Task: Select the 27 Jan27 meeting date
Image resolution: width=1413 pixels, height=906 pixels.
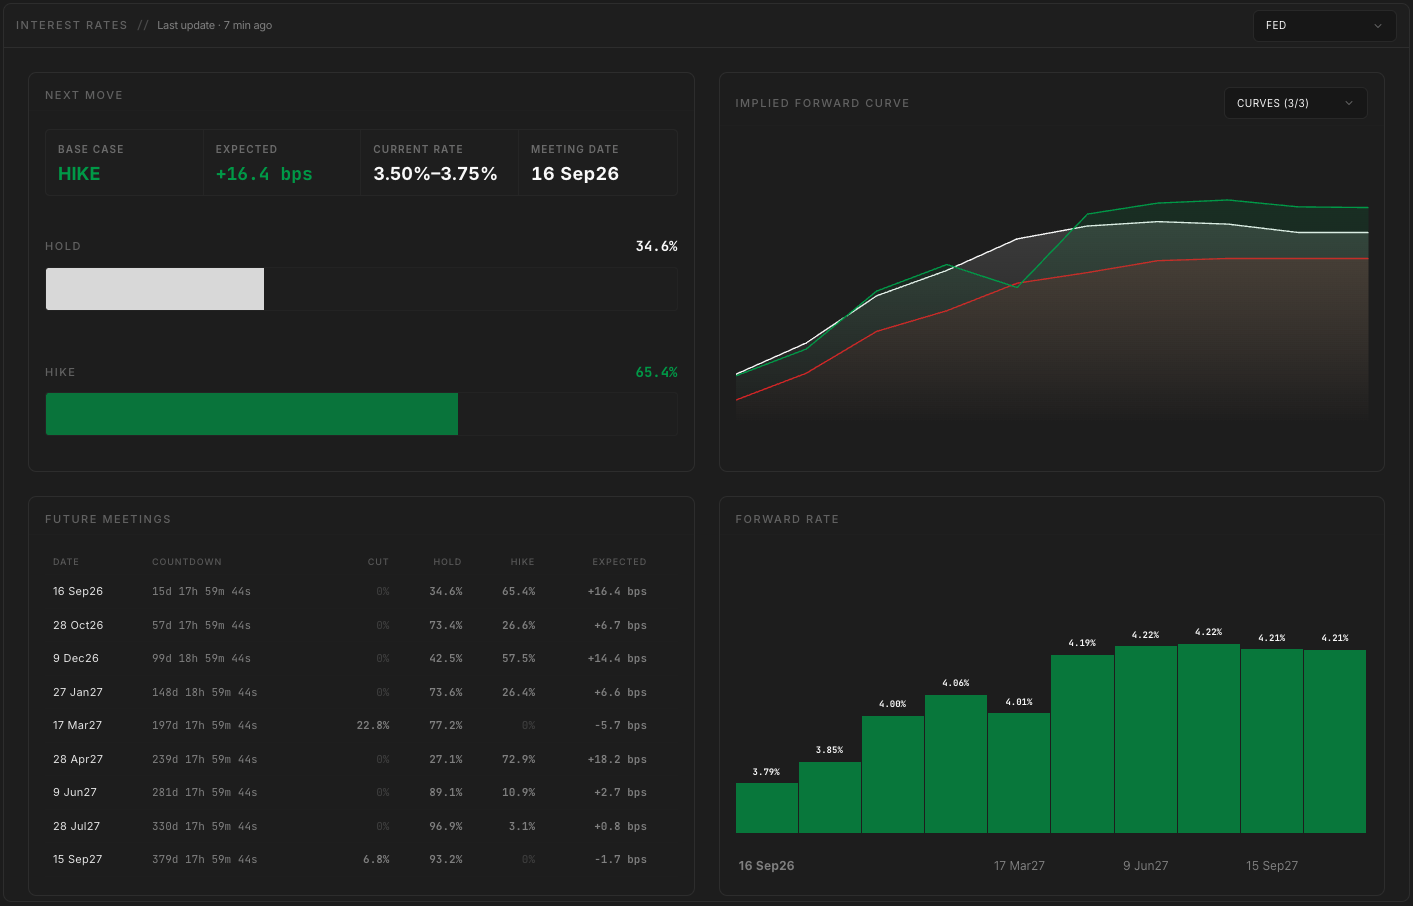Action: pos(78,693)
